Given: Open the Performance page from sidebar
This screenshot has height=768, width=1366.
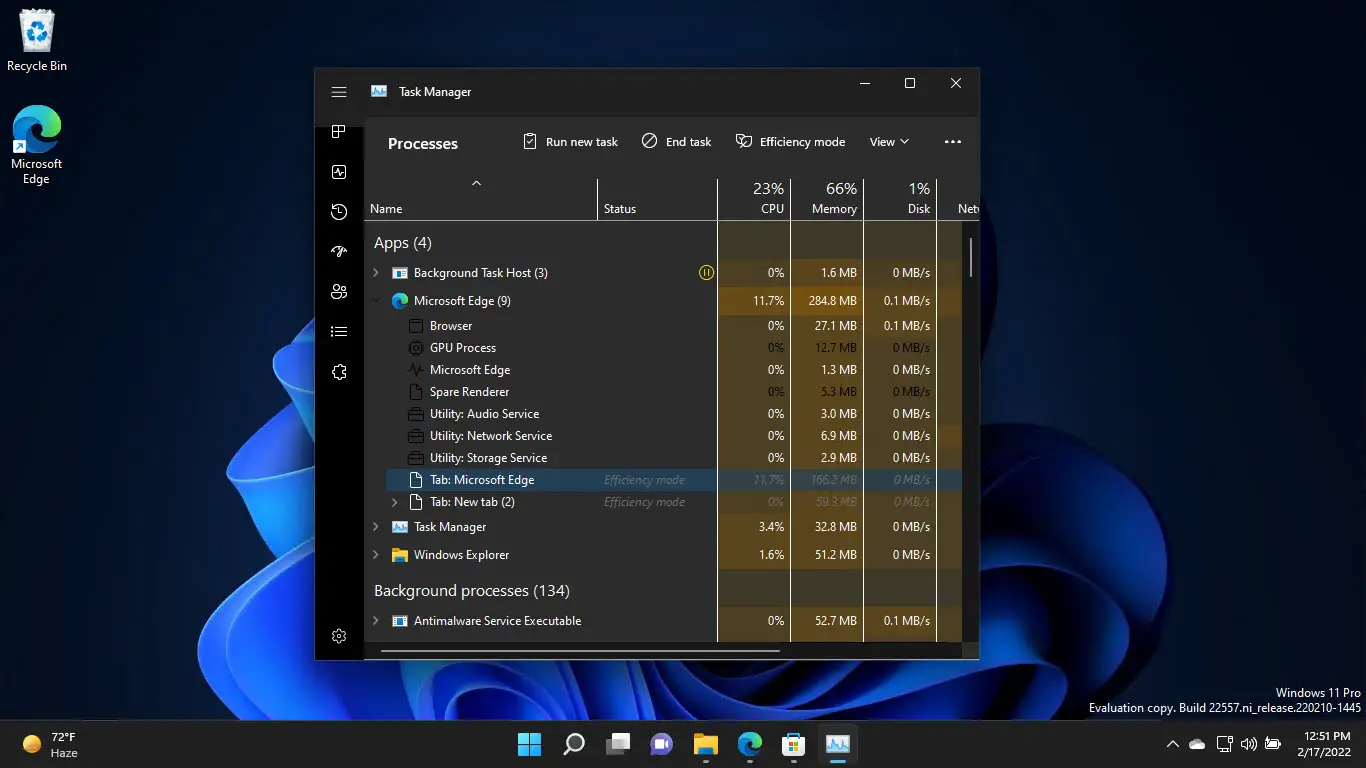Looking at the screenshot, I should 339,172.
